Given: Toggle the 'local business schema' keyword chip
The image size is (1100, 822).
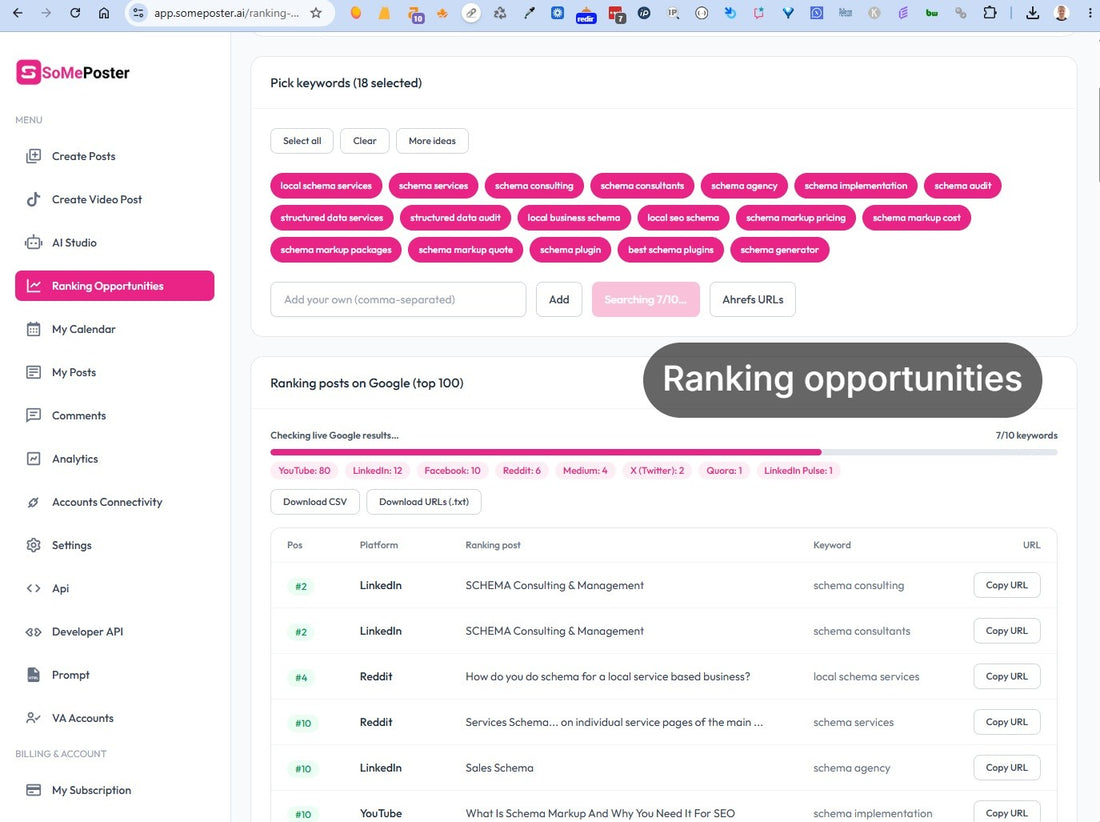Looking at the screenshot, I should tap(574, 217).
